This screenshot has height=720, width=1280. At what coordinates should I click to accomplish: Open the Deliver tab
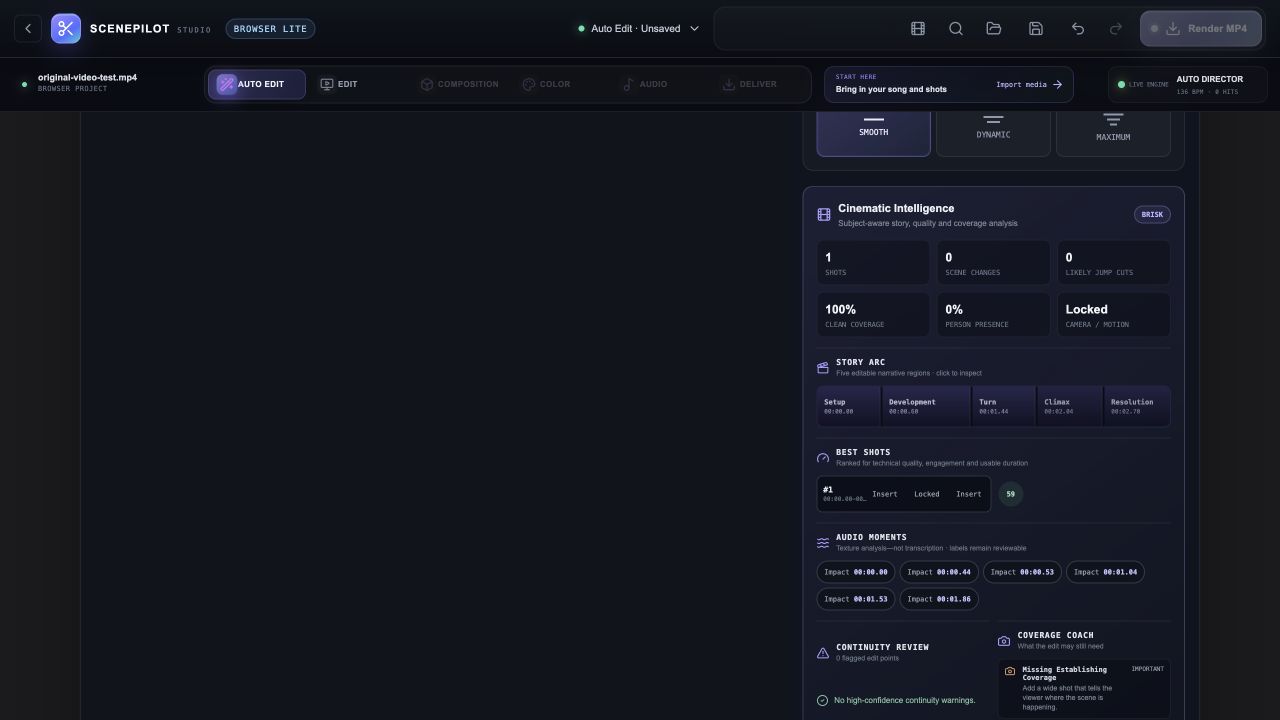[x=750, y=84]
